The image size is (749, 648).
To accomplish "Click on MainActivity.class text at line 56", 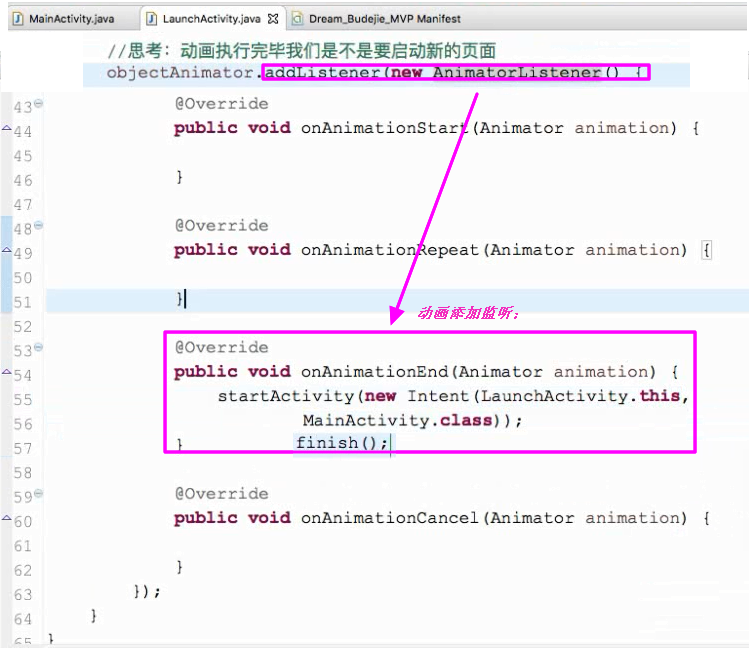I will coord(397,420).
